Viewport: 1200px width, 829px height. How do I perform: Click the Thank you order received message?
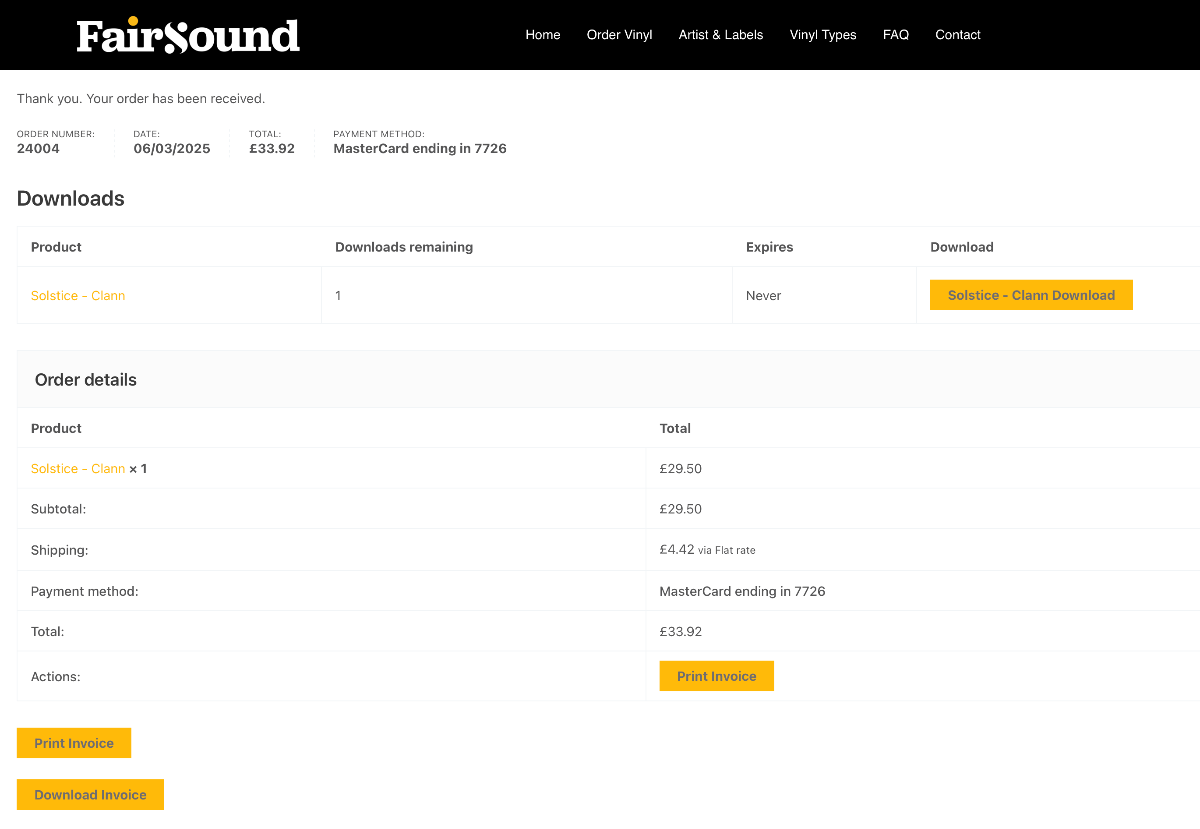[141, 99]
